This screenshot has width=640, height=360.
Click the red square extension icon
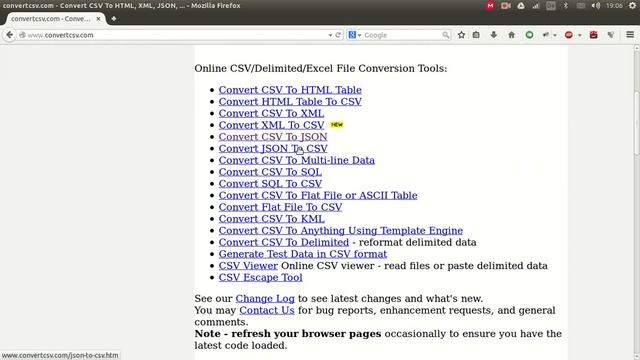tap(593, 35)
